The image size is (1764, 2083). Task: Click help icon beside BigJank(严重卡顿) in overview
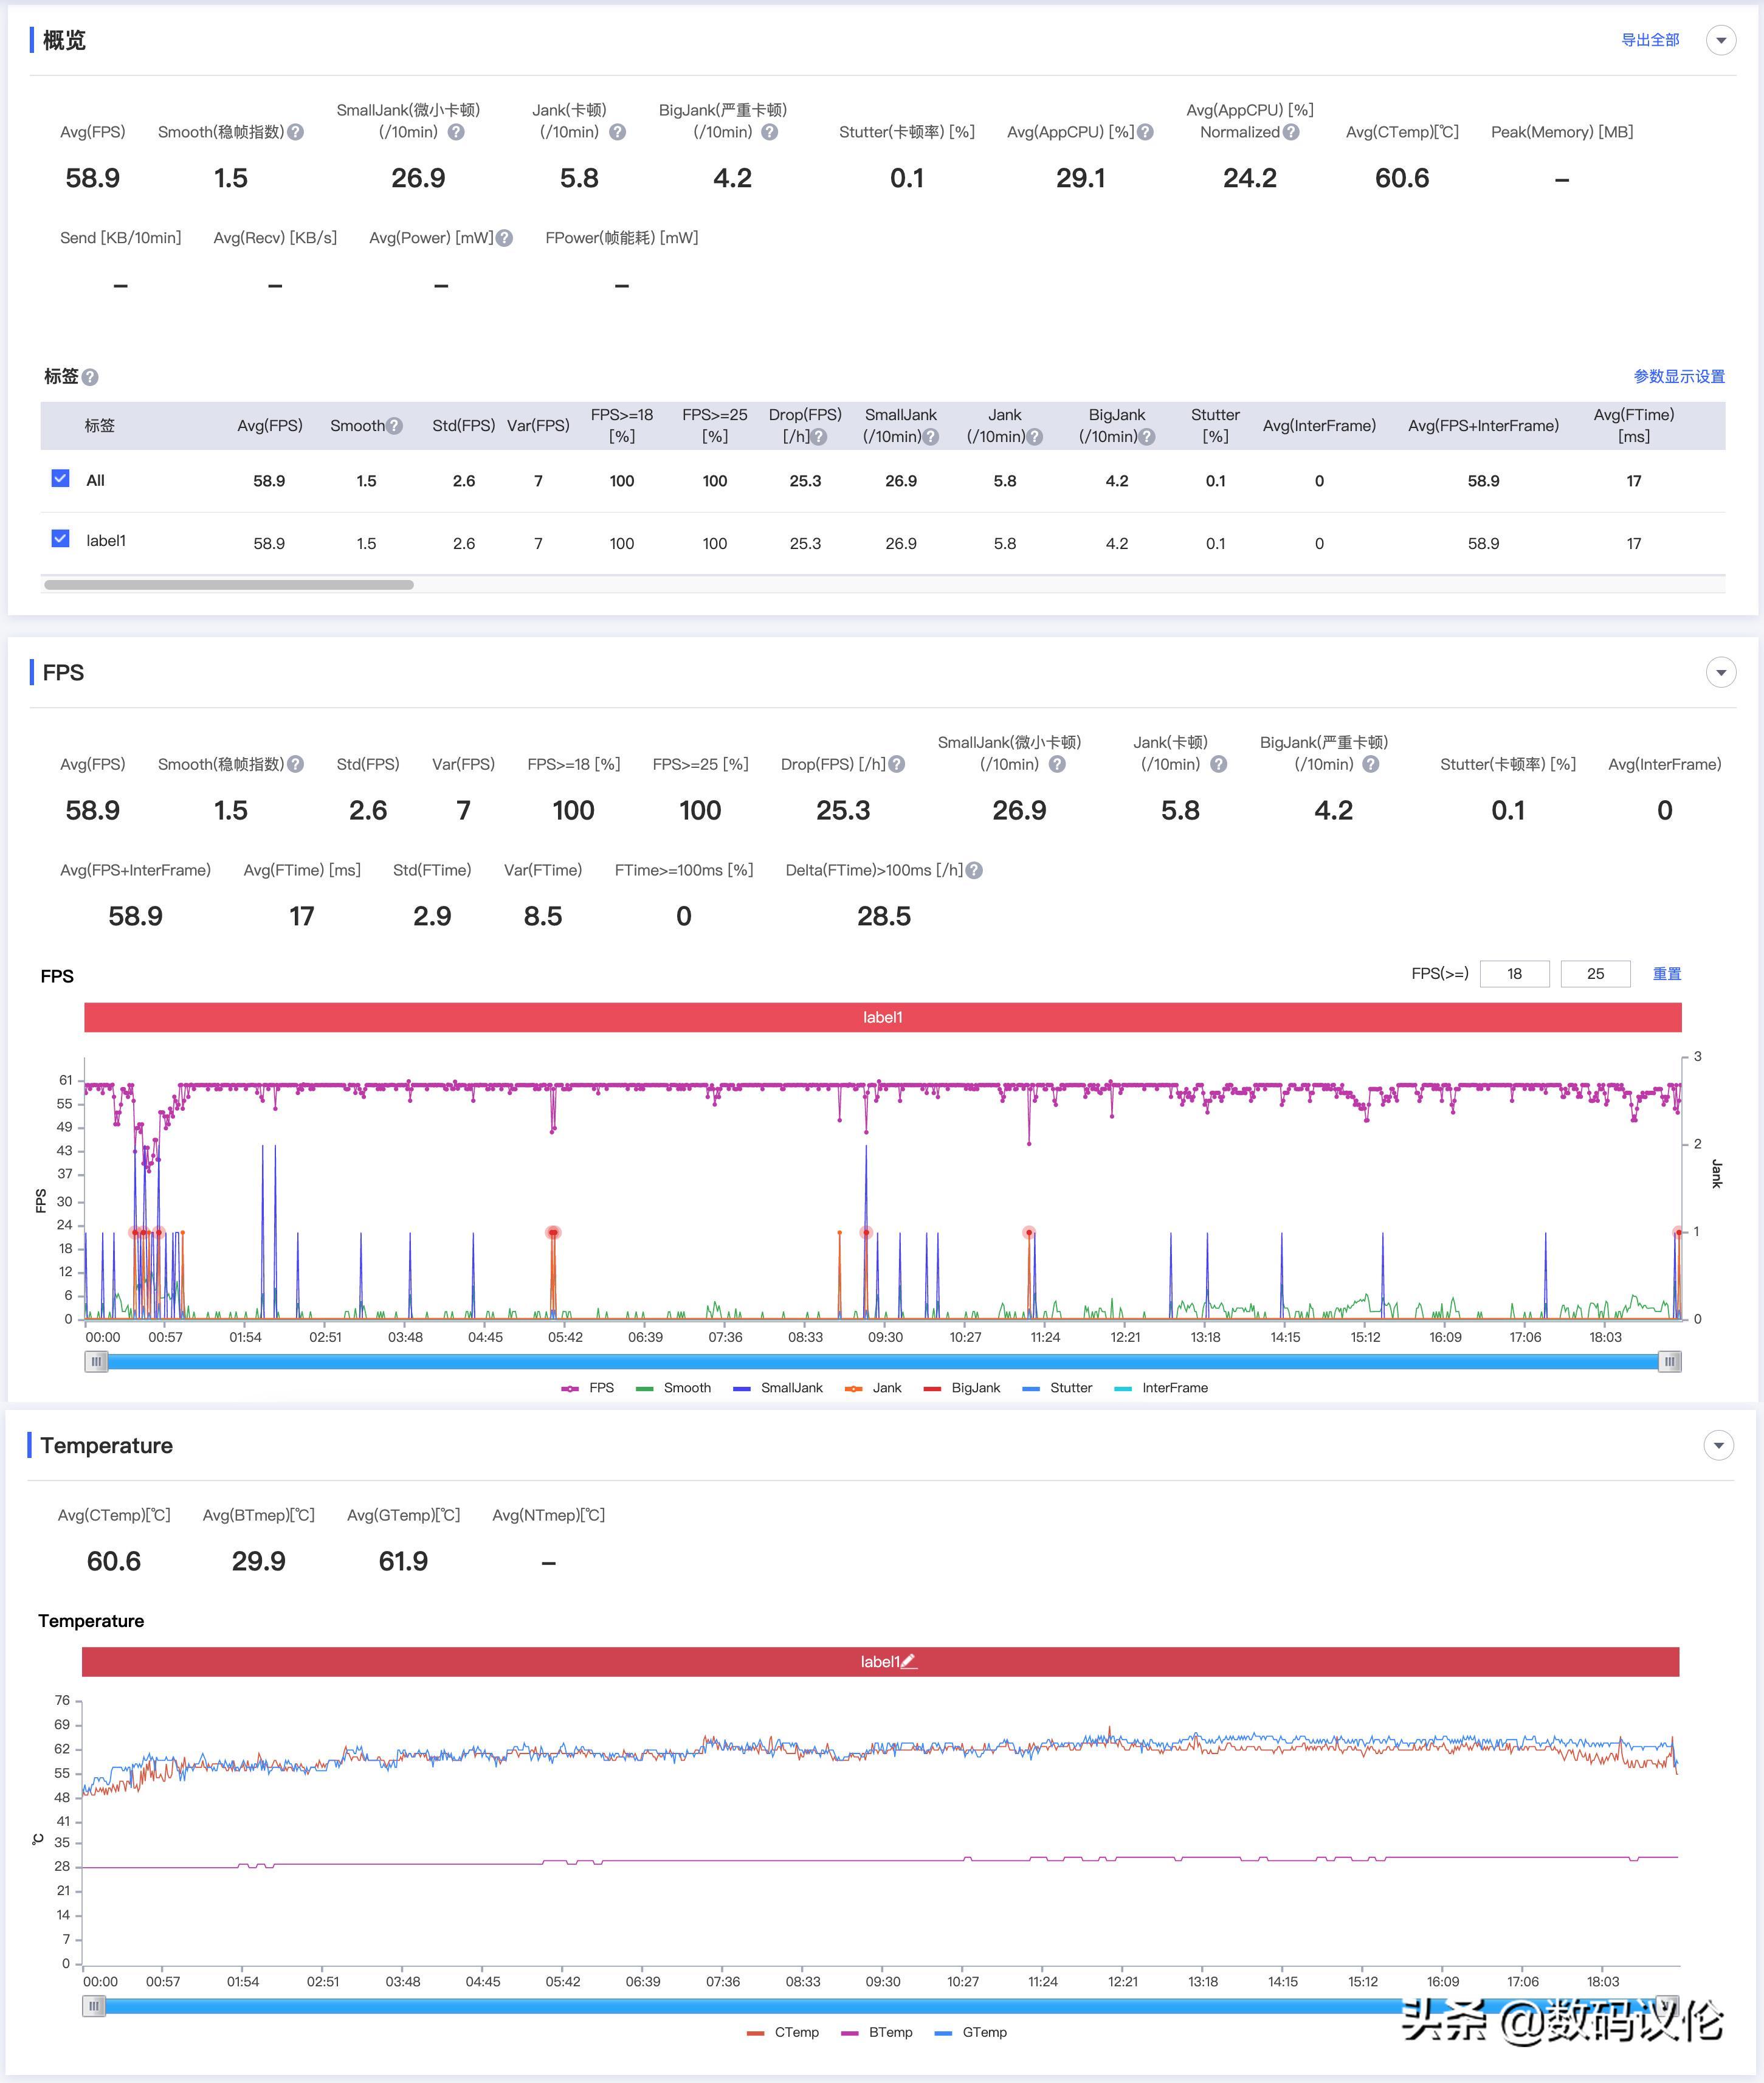tap(769, 132)
